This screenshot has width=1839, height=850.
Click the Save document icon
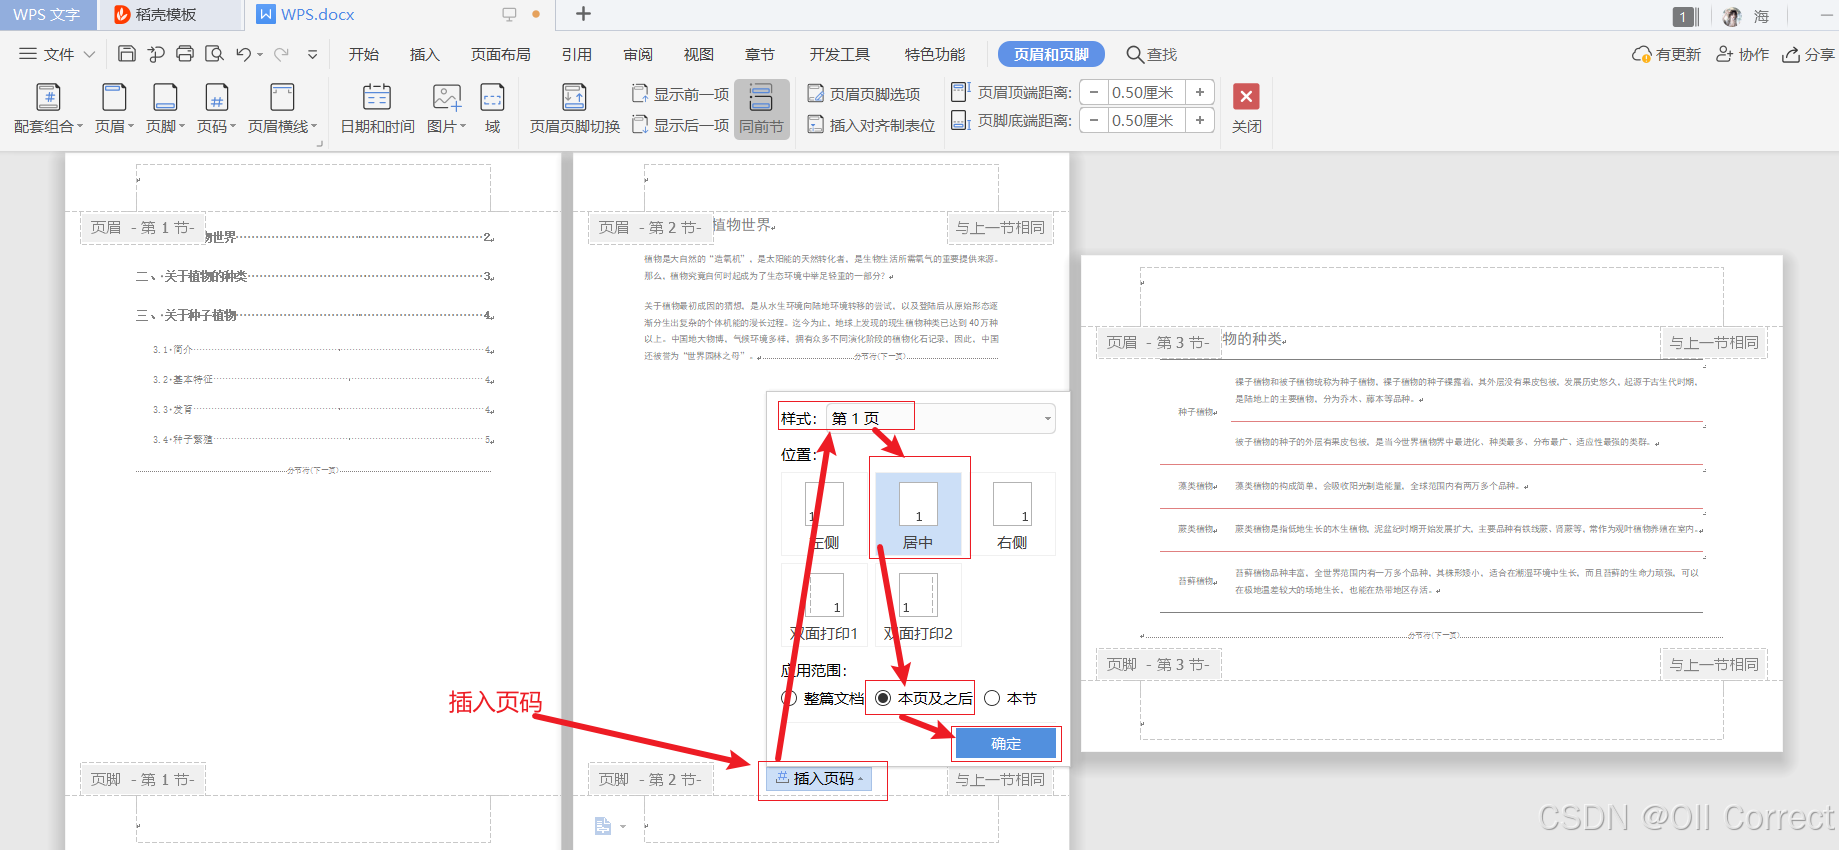click(x=127, y=54)
